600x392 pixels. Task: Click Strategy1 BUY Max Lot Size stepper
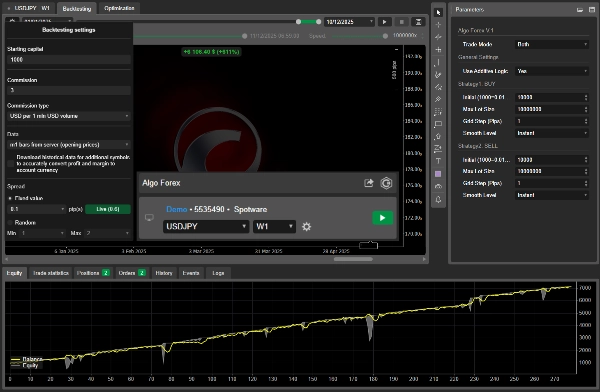click(x=586, y=109)
